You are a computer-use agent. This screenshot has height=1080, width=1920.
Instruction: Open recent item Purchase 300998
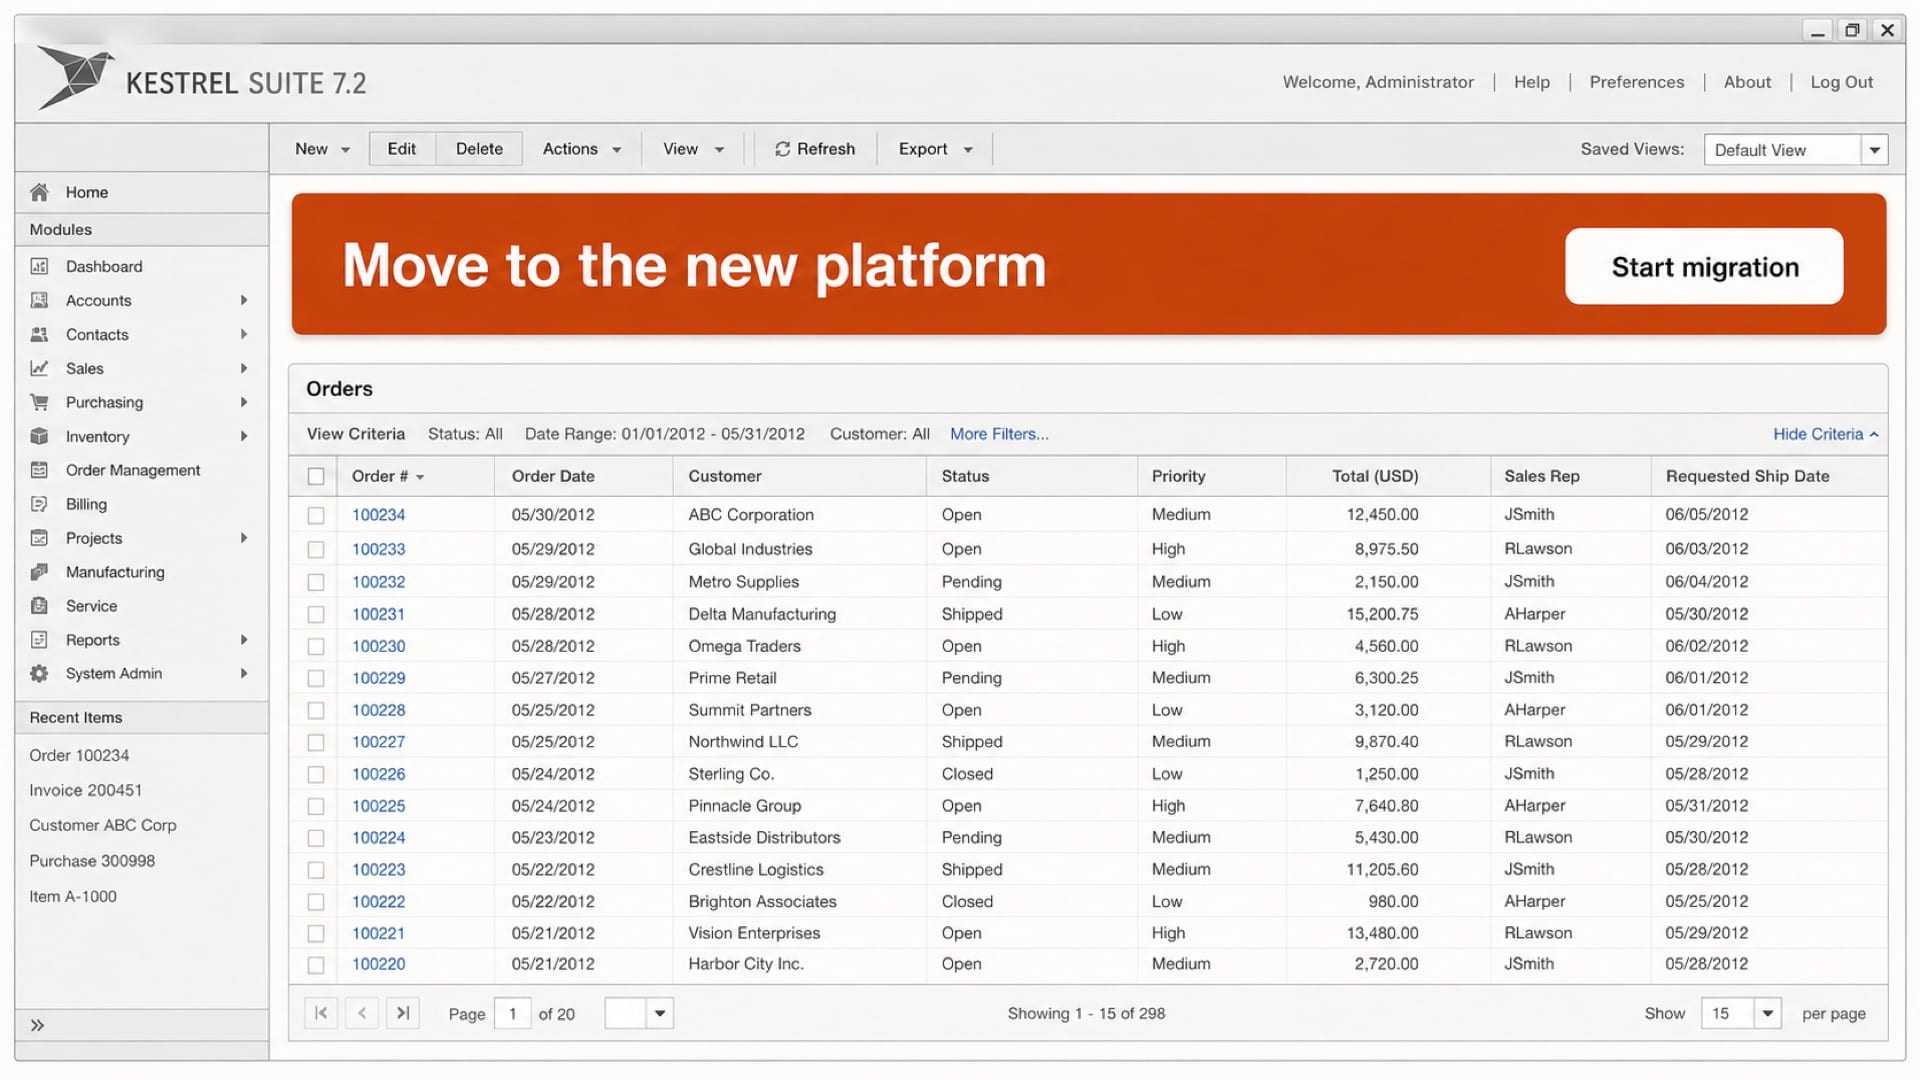point(92,861)
